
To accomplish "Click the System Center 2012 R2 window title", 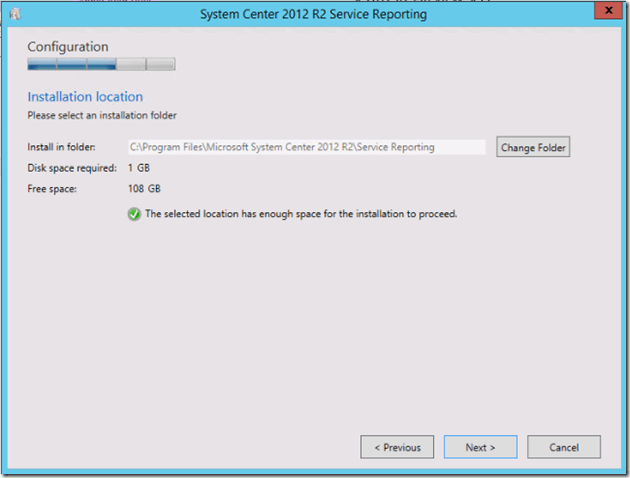I will [x=313, y=15].
